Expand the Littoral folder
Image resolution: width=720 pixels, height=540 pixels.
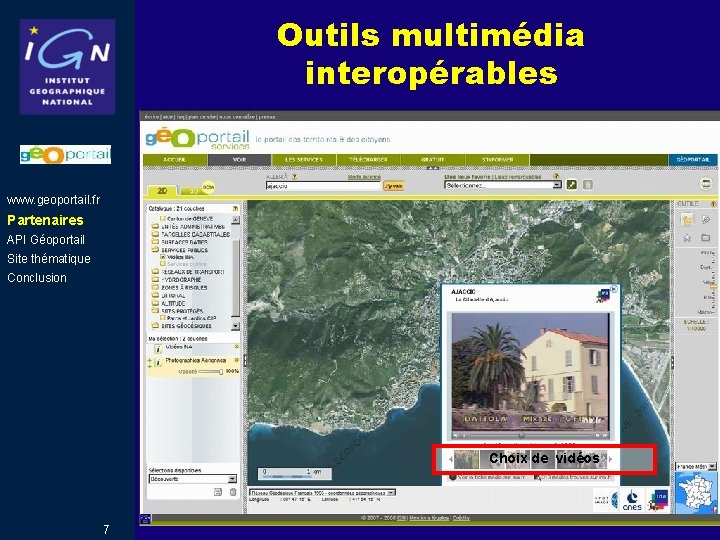point(155,295)
